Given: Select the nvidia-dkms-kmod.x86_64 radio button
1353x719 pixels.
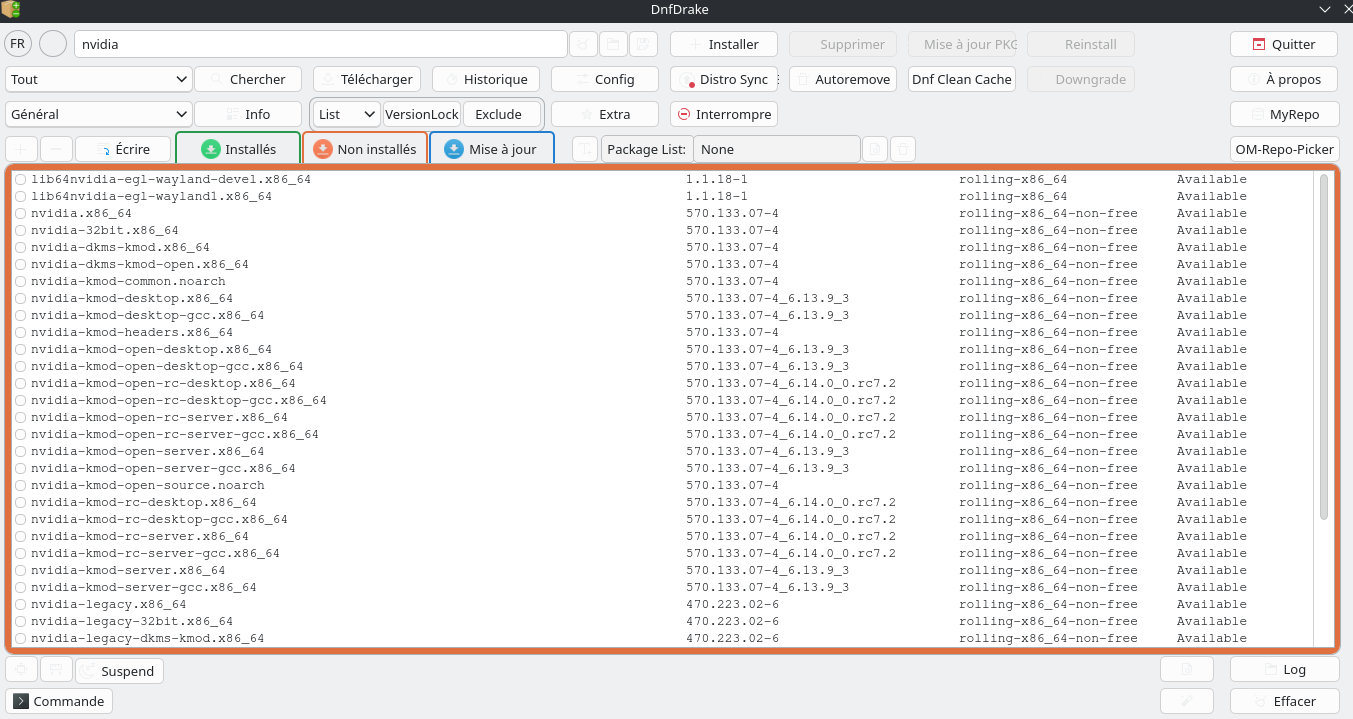Looking at the screenshot, I should pyautogui.click(x=20, y=247).
